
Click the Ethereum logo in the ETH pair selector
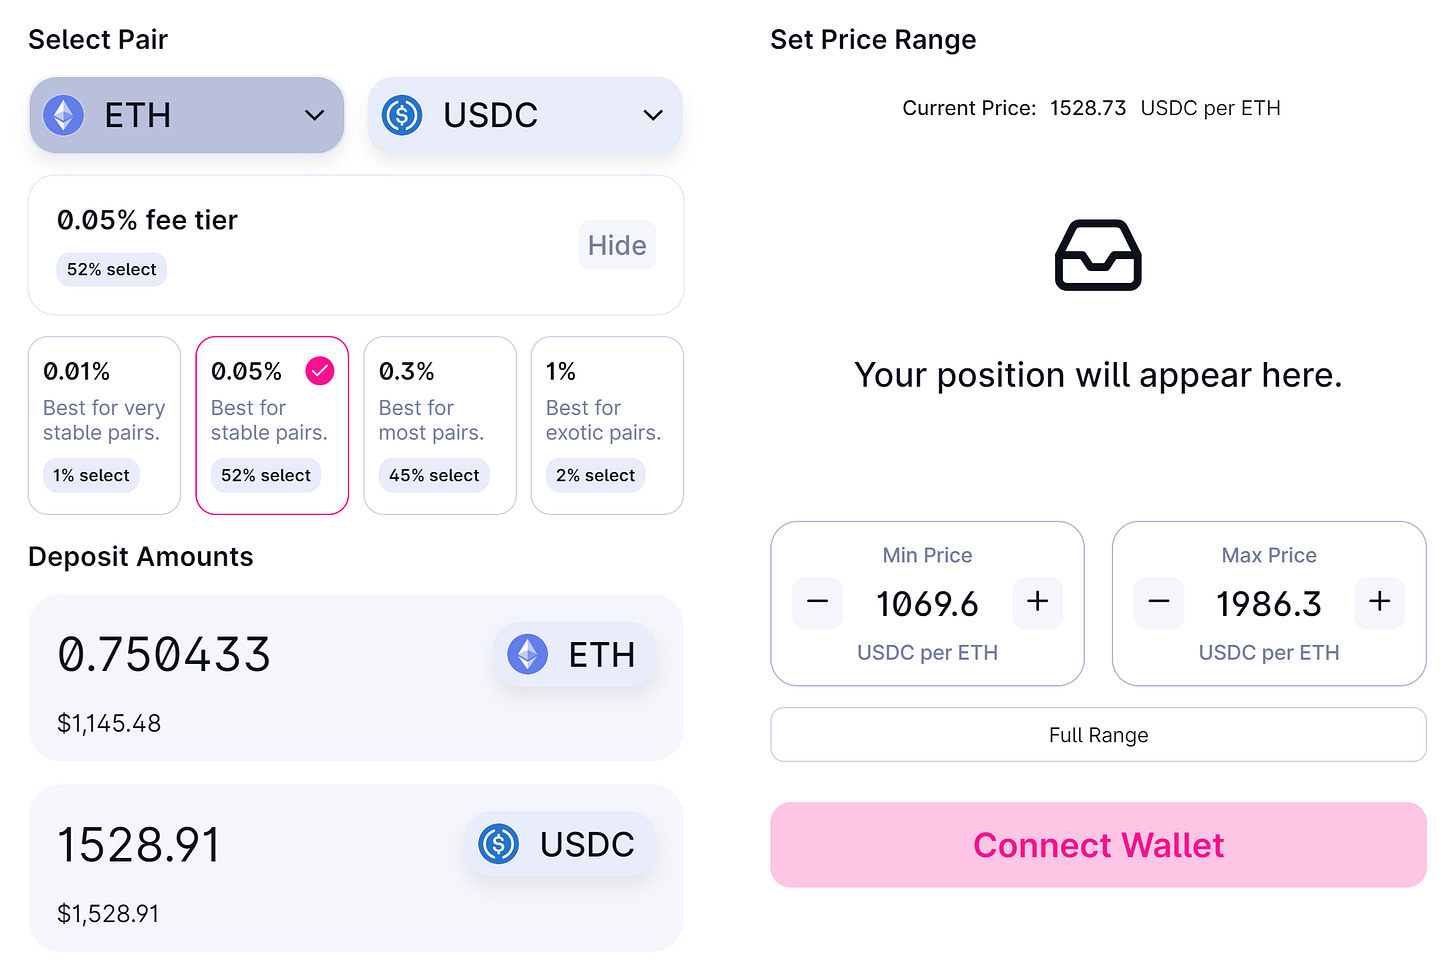tap(64, 116)
